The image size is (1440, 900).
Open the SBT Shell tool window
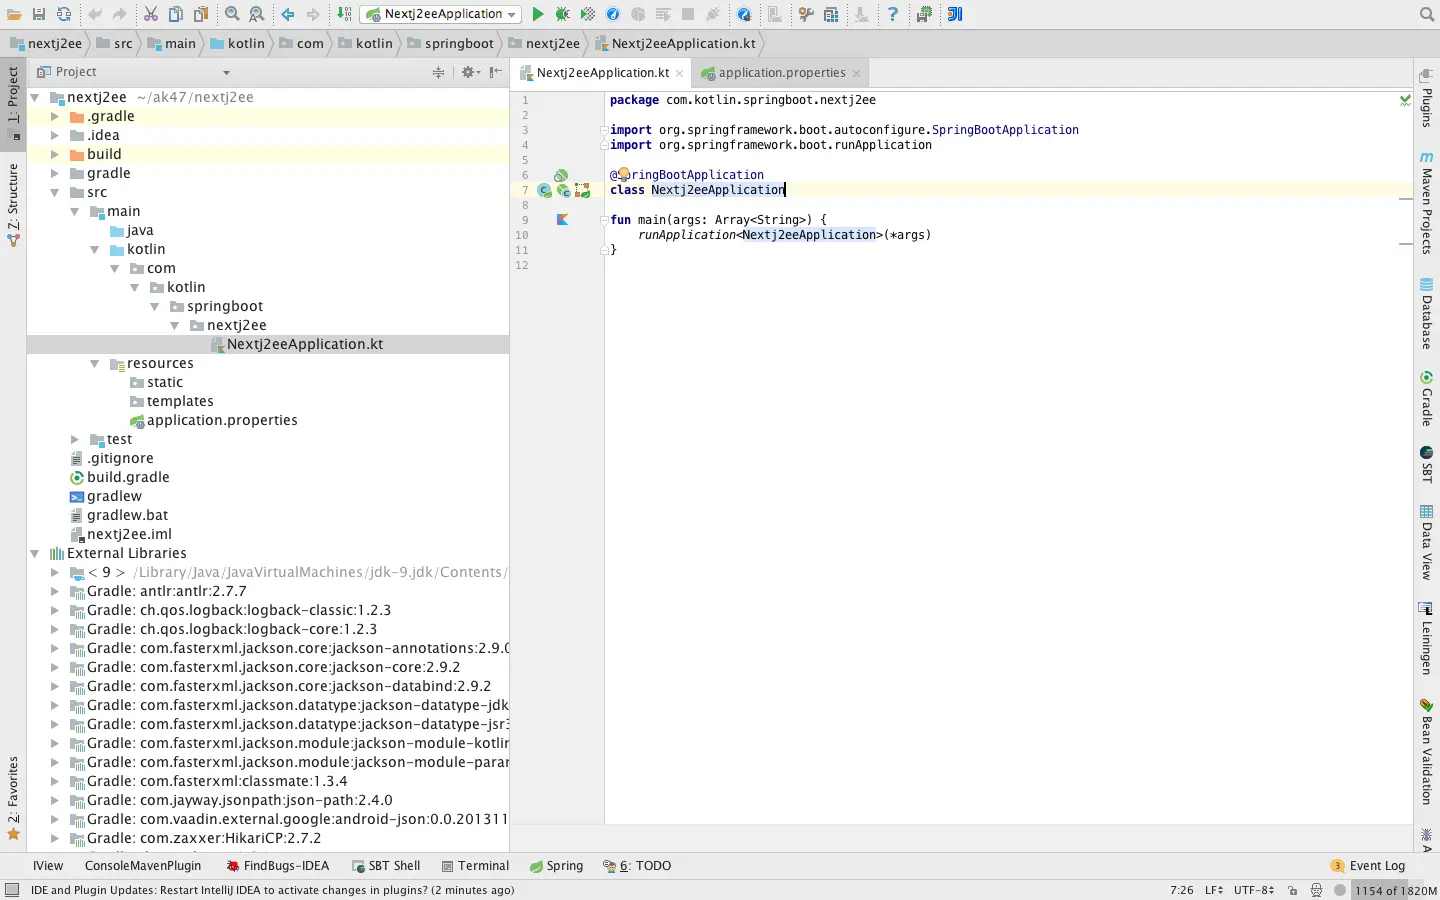[x=386, y=866]
